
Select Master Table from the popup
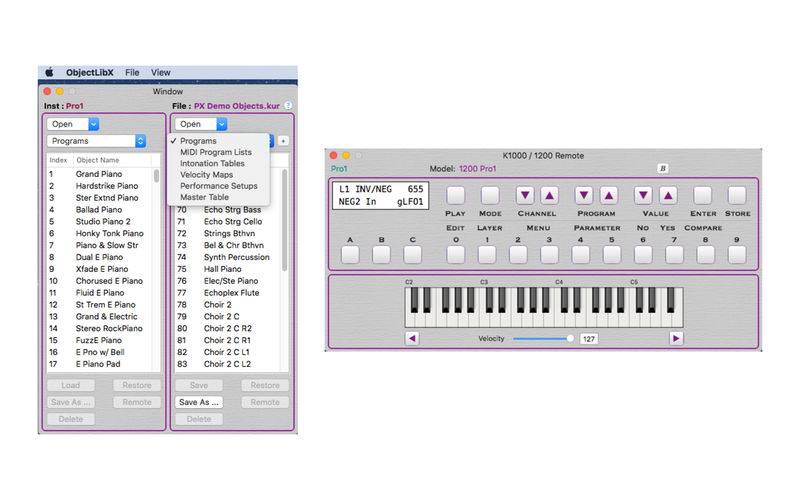click(218, 197)
